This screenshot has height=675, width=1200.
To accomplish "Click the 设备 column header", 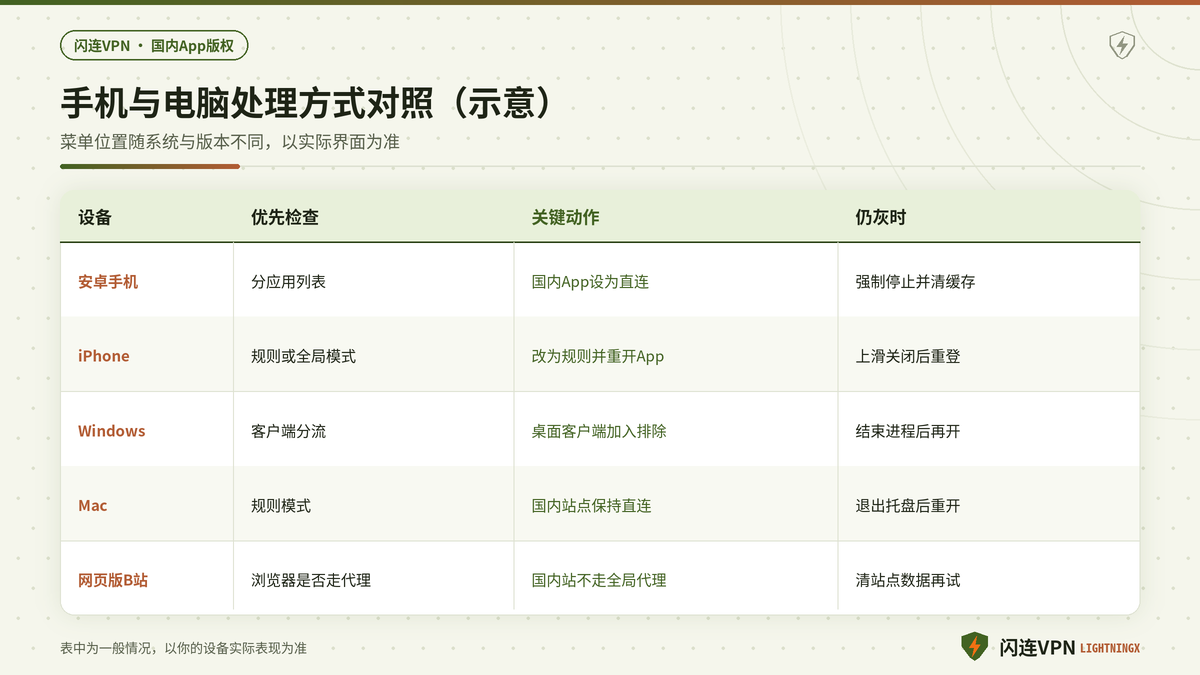I will click(95, 217).
